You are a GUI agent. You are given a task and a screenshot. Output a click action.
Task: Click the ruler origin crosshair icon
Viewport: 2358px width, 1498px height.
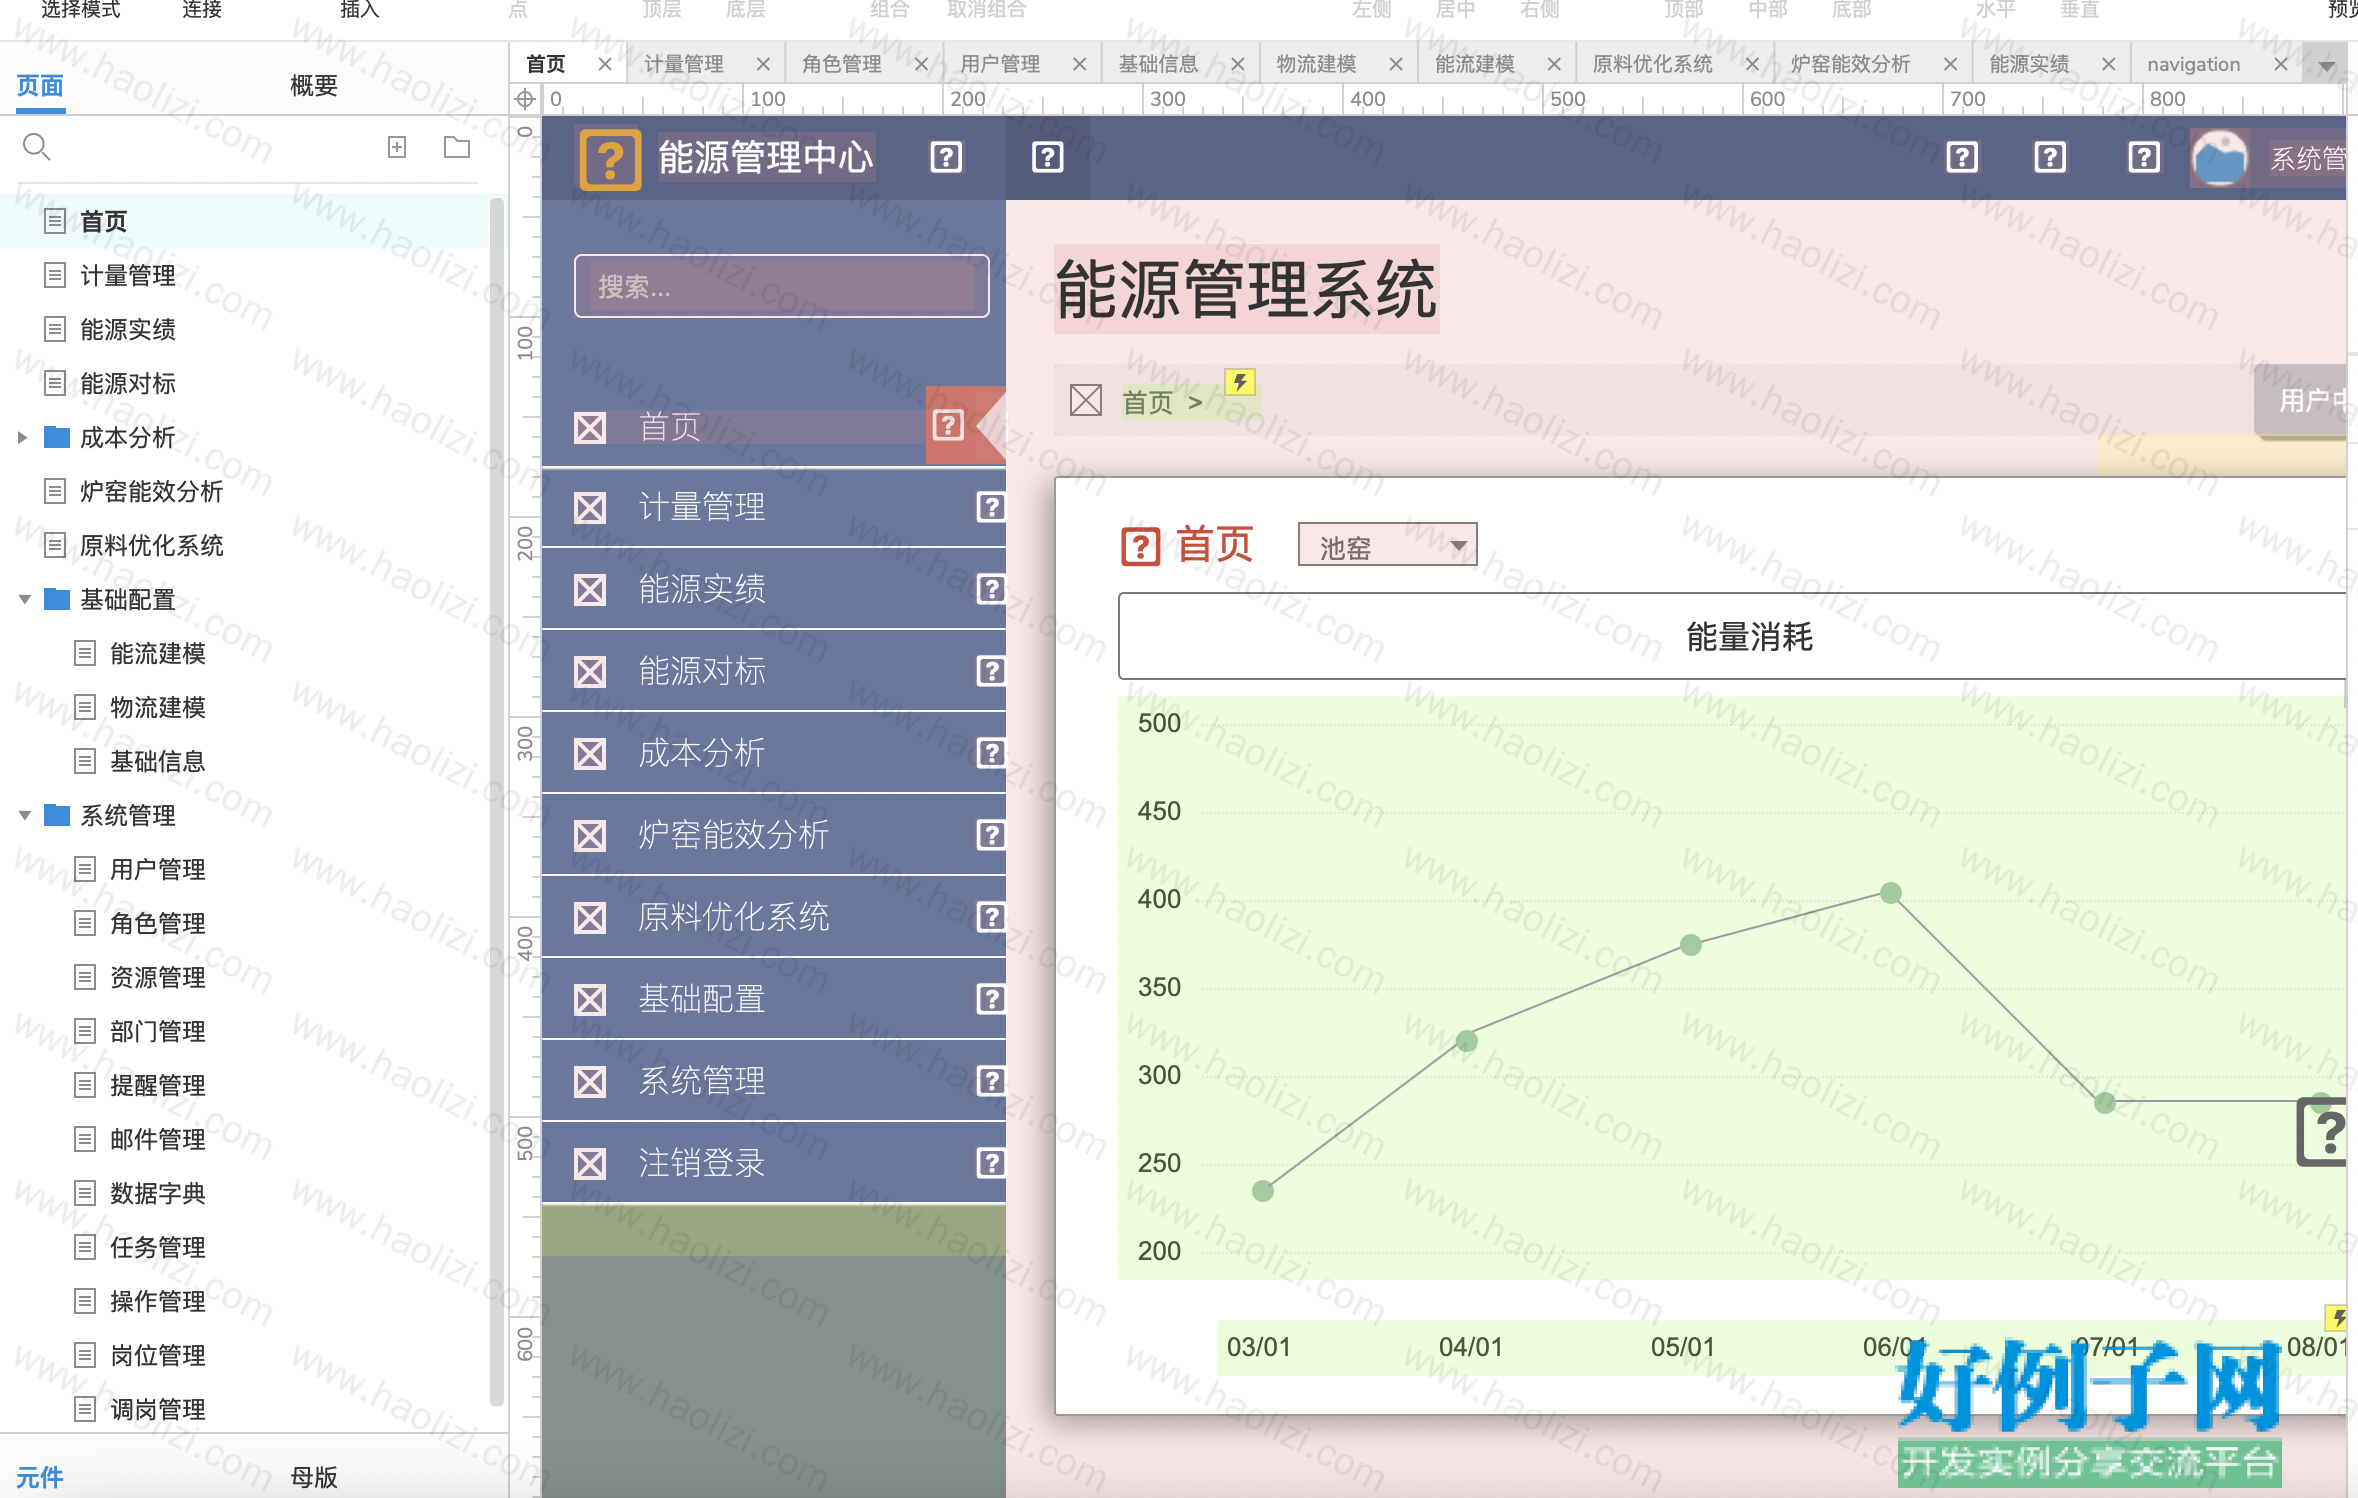(x=525, y=99)
